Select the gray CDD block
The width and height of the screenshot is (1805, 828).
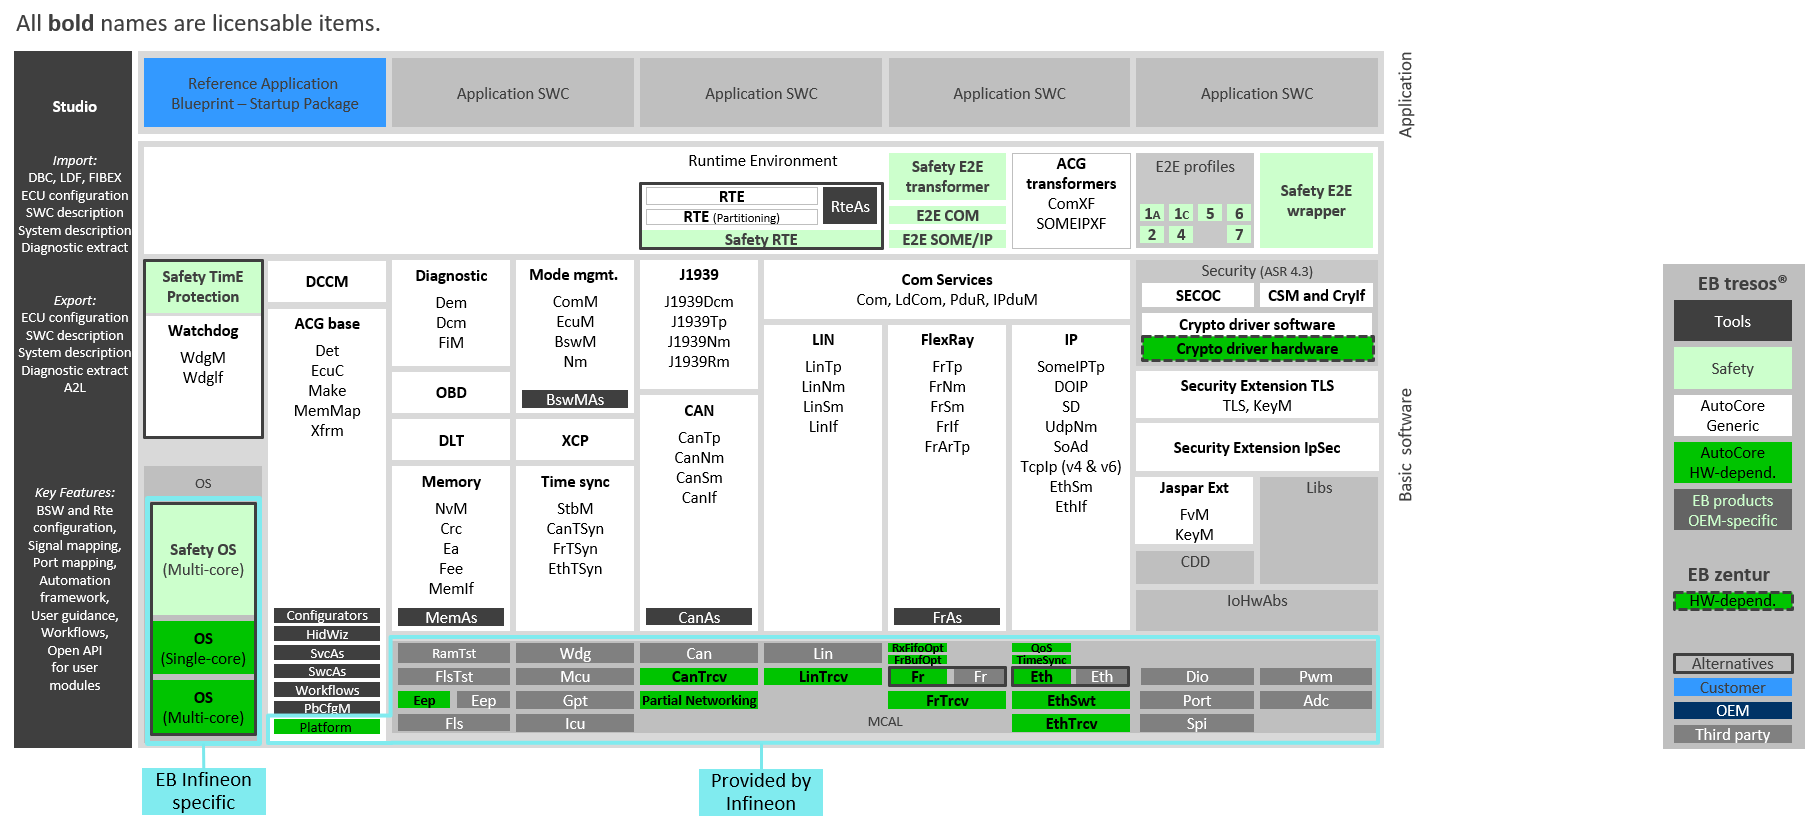pos(1195,566)
